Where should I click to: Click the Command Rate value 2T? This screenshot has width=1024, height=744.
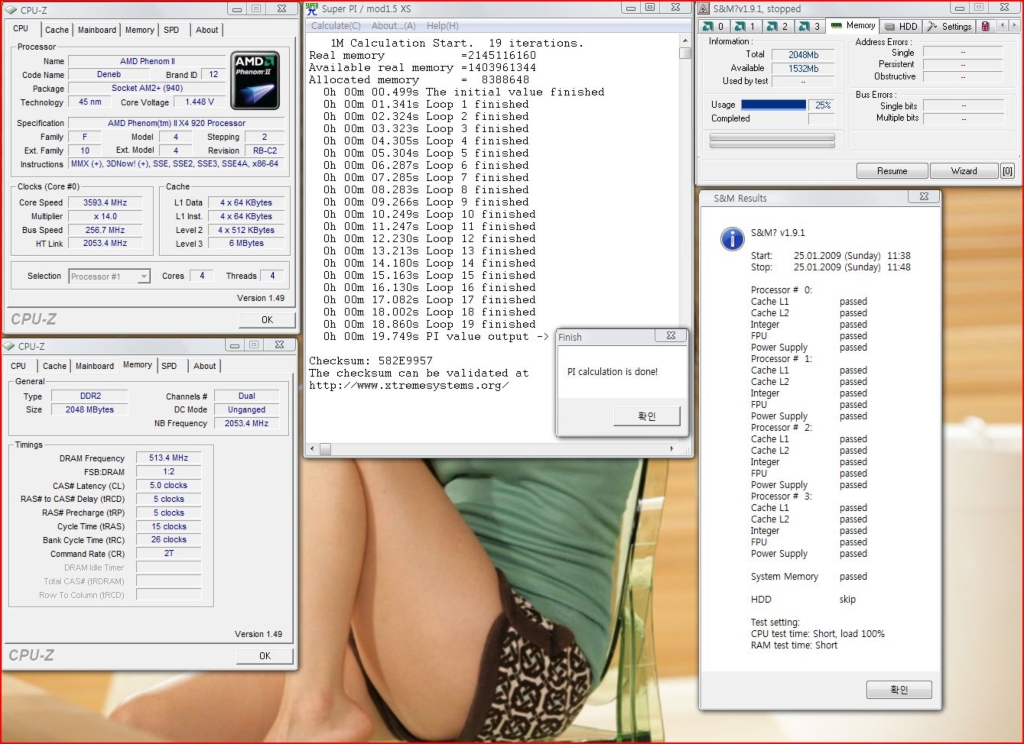(168, 553)
